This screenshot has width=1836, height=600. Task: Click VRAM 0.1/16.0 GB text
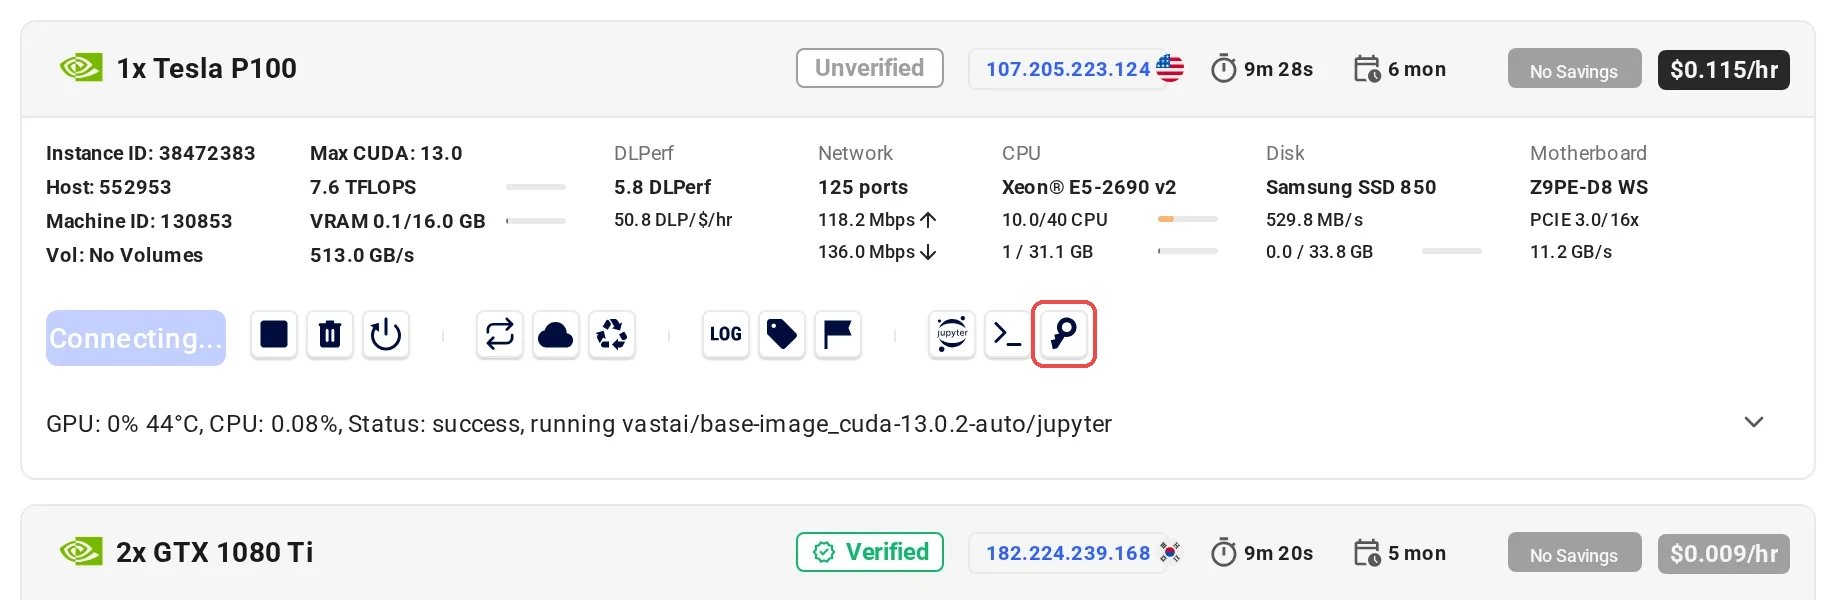[x=398, y=221]
